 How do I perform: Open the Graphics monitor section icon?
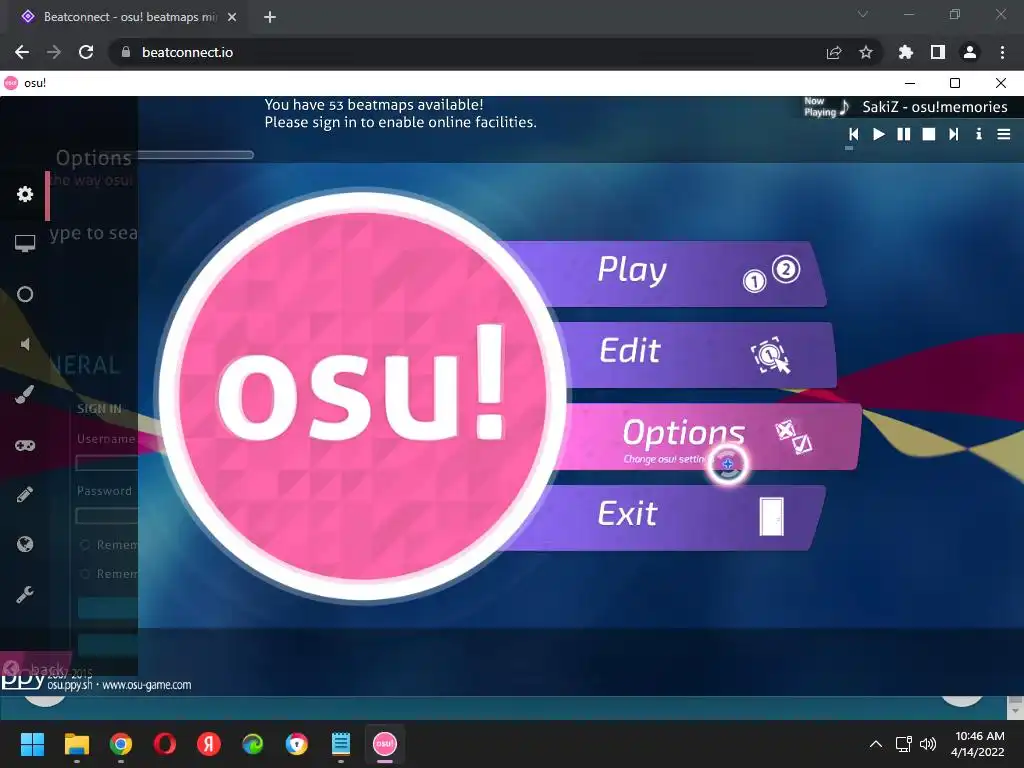pos(25,244)
